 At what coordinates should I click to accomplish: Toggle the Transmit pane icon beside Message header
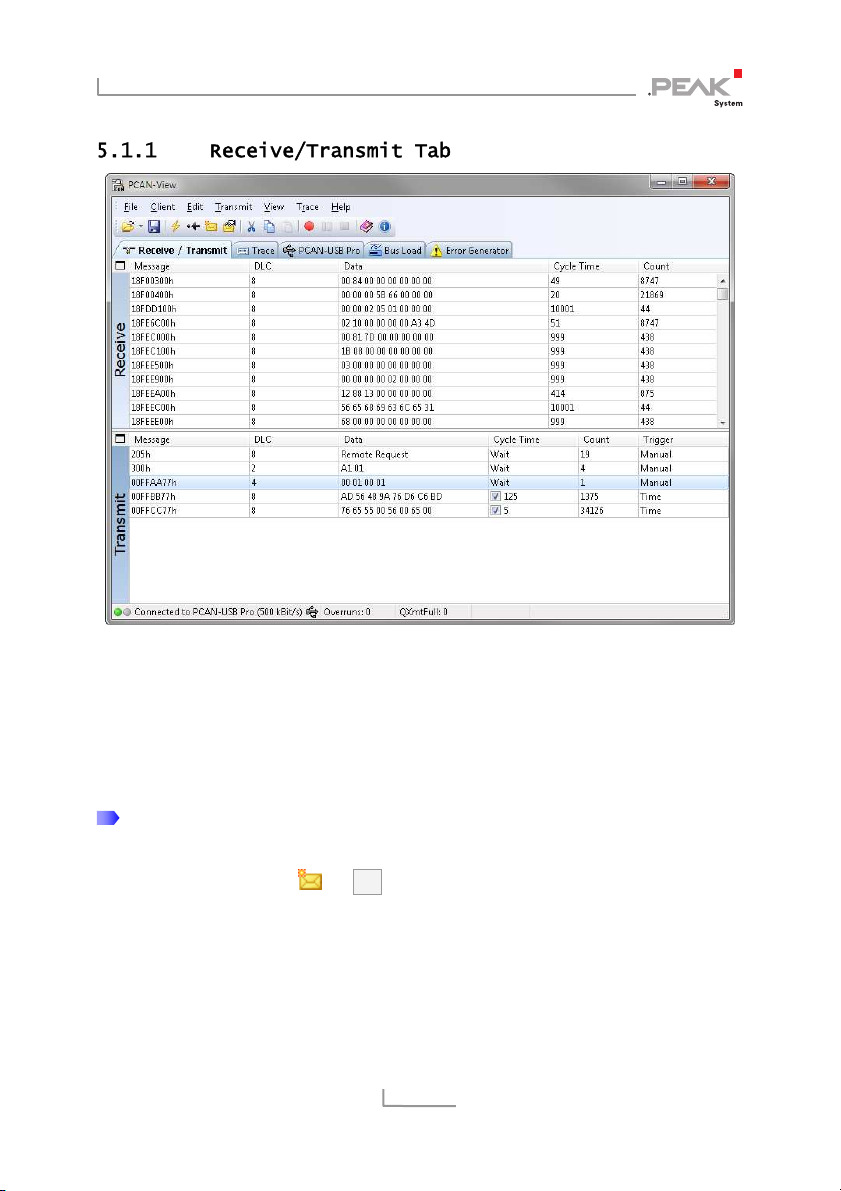click(120, 439)
